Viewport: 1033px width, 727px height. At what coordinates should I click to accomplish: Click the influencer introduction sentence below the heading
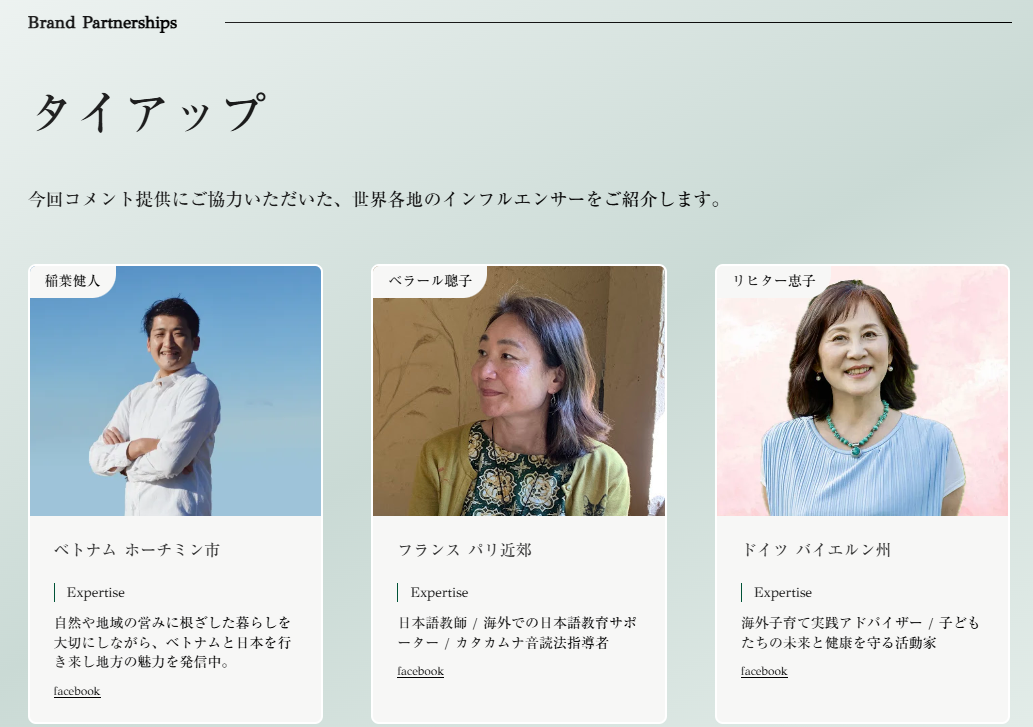[376, 199]
